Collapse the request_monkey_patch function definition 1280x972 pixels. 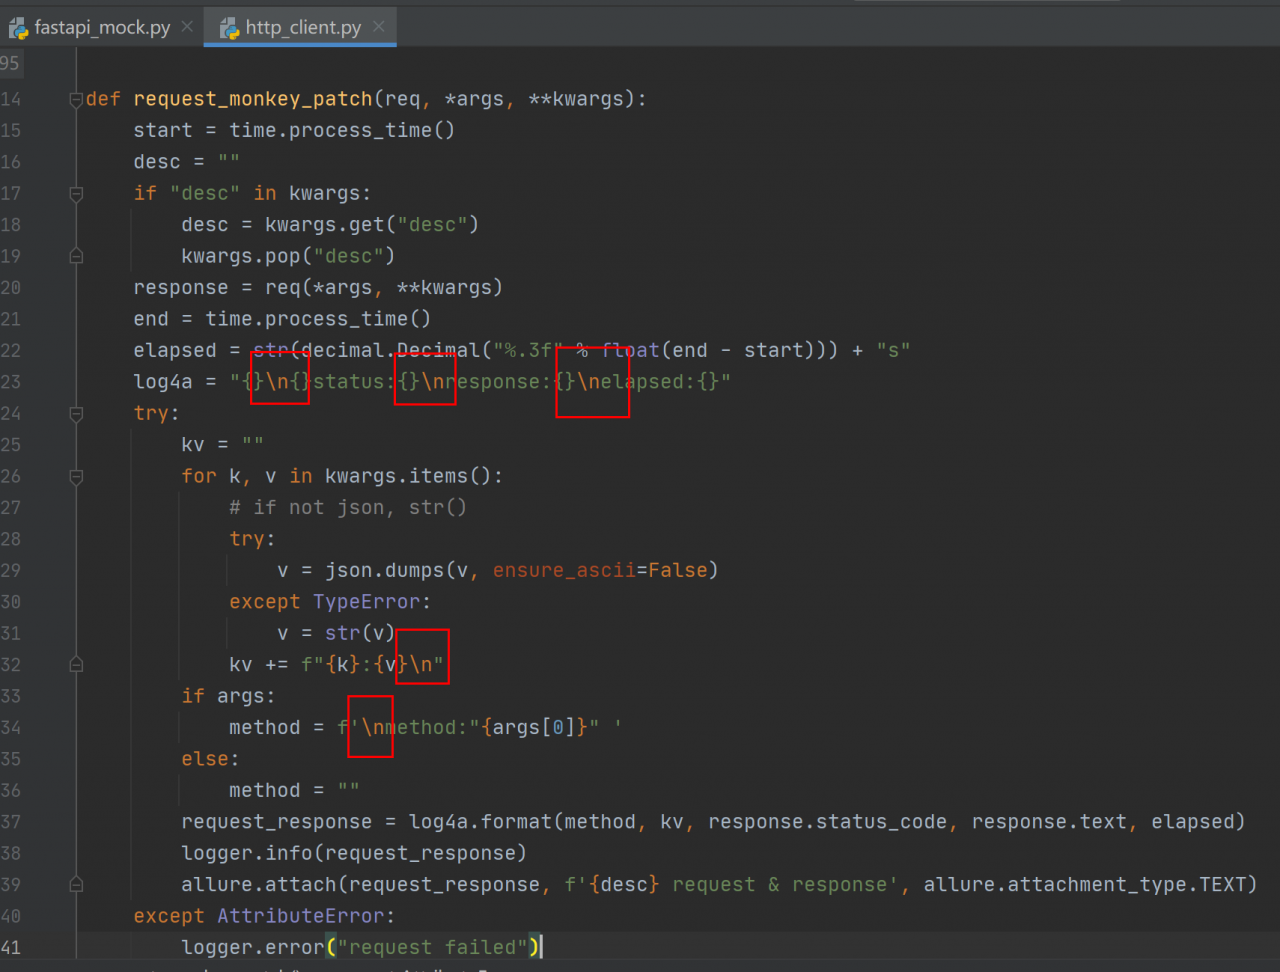click(x=75, y=99)
